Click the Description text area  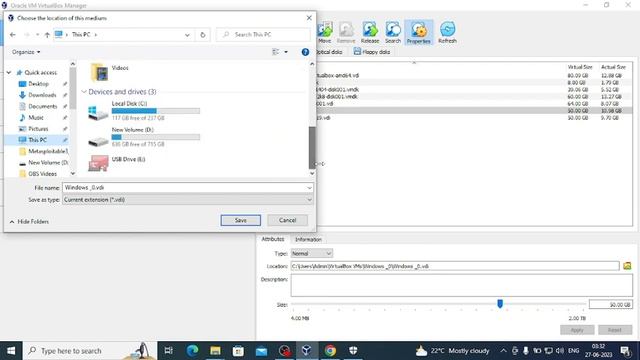[x=462, y=285]
